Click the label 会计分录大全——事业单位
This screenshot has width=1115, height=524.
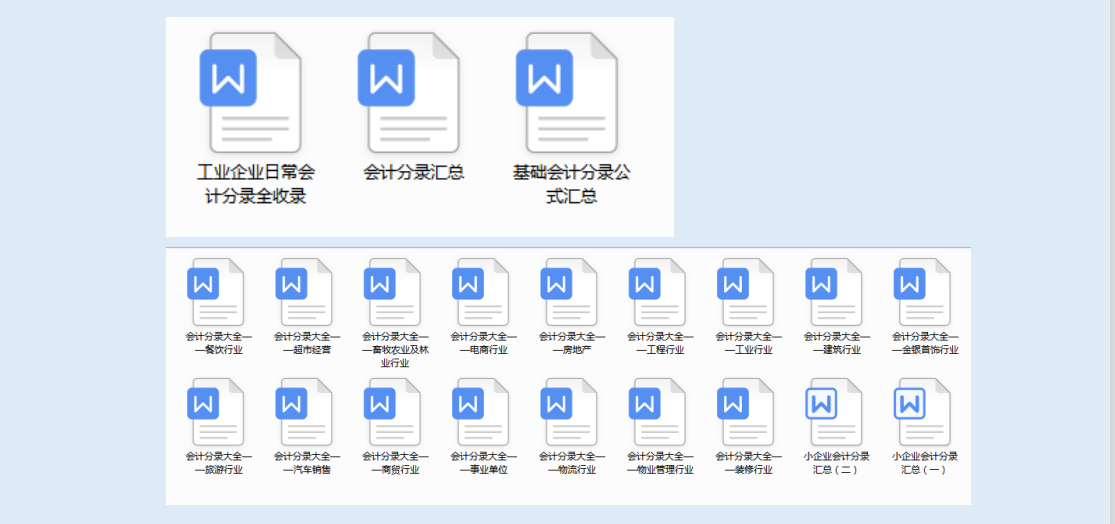(x=484, y=463)
